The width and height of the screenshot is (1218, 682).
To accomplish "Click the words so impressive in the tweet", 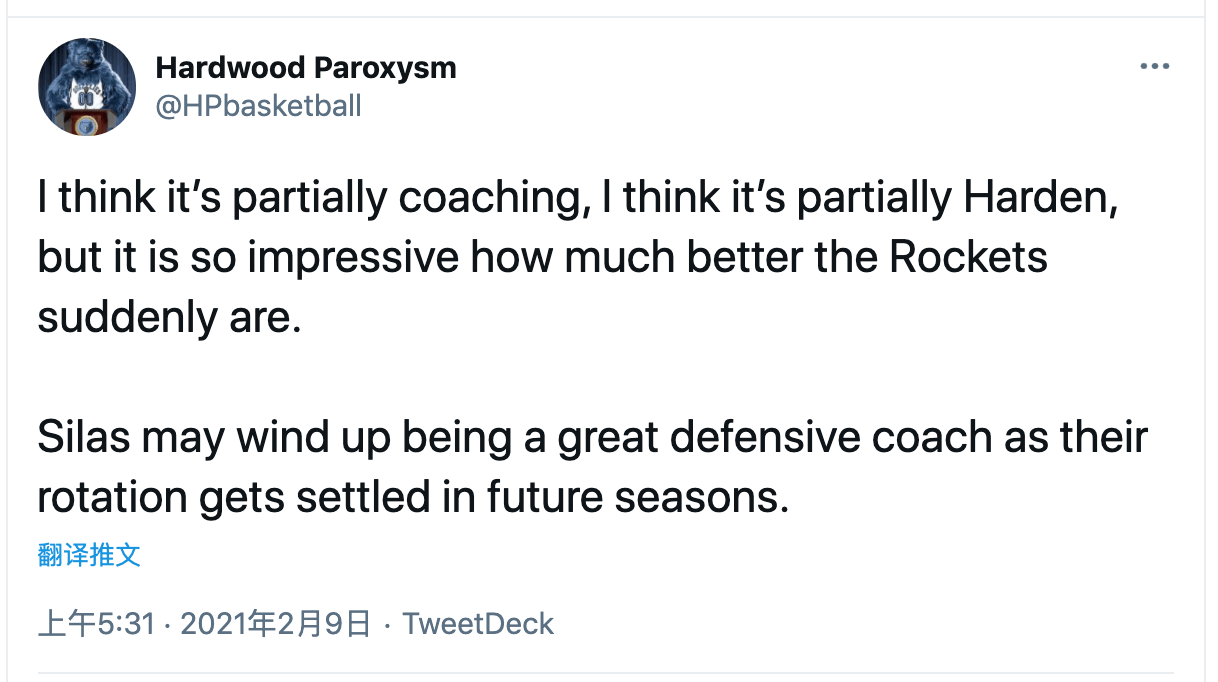I will 330,258.
